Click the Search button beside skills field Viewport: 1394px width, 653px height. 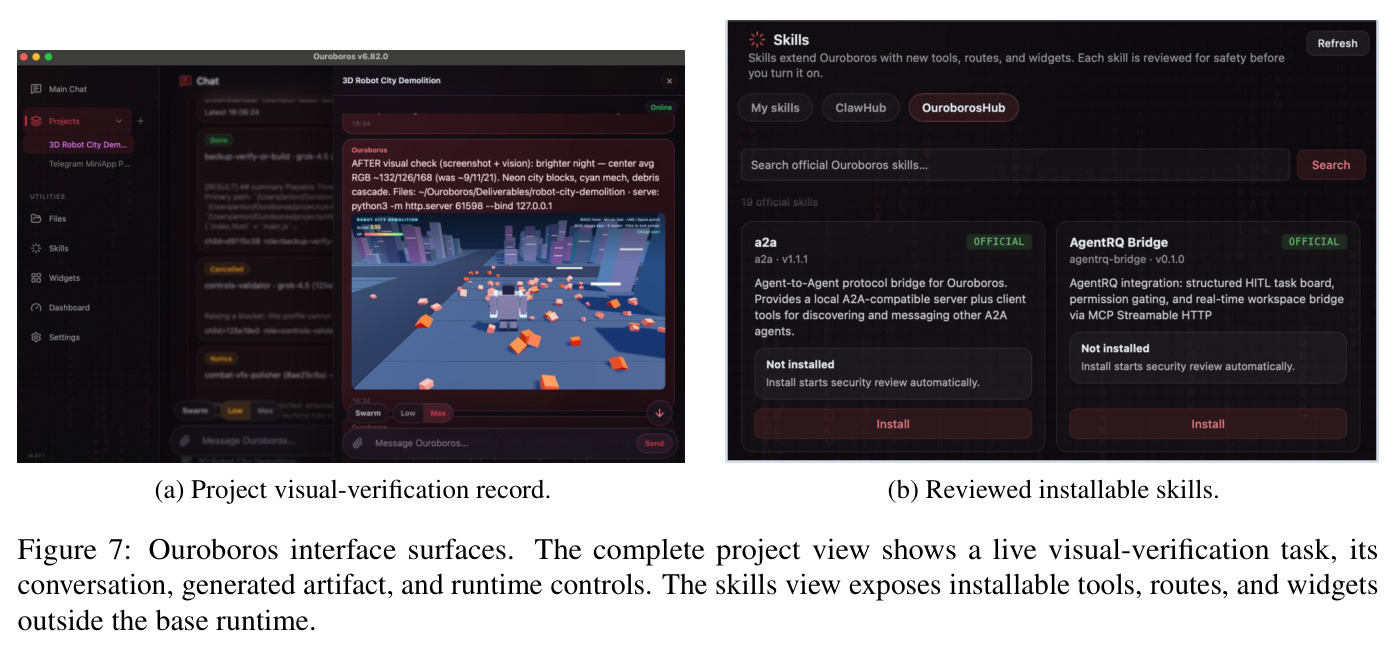(1331, 165)
